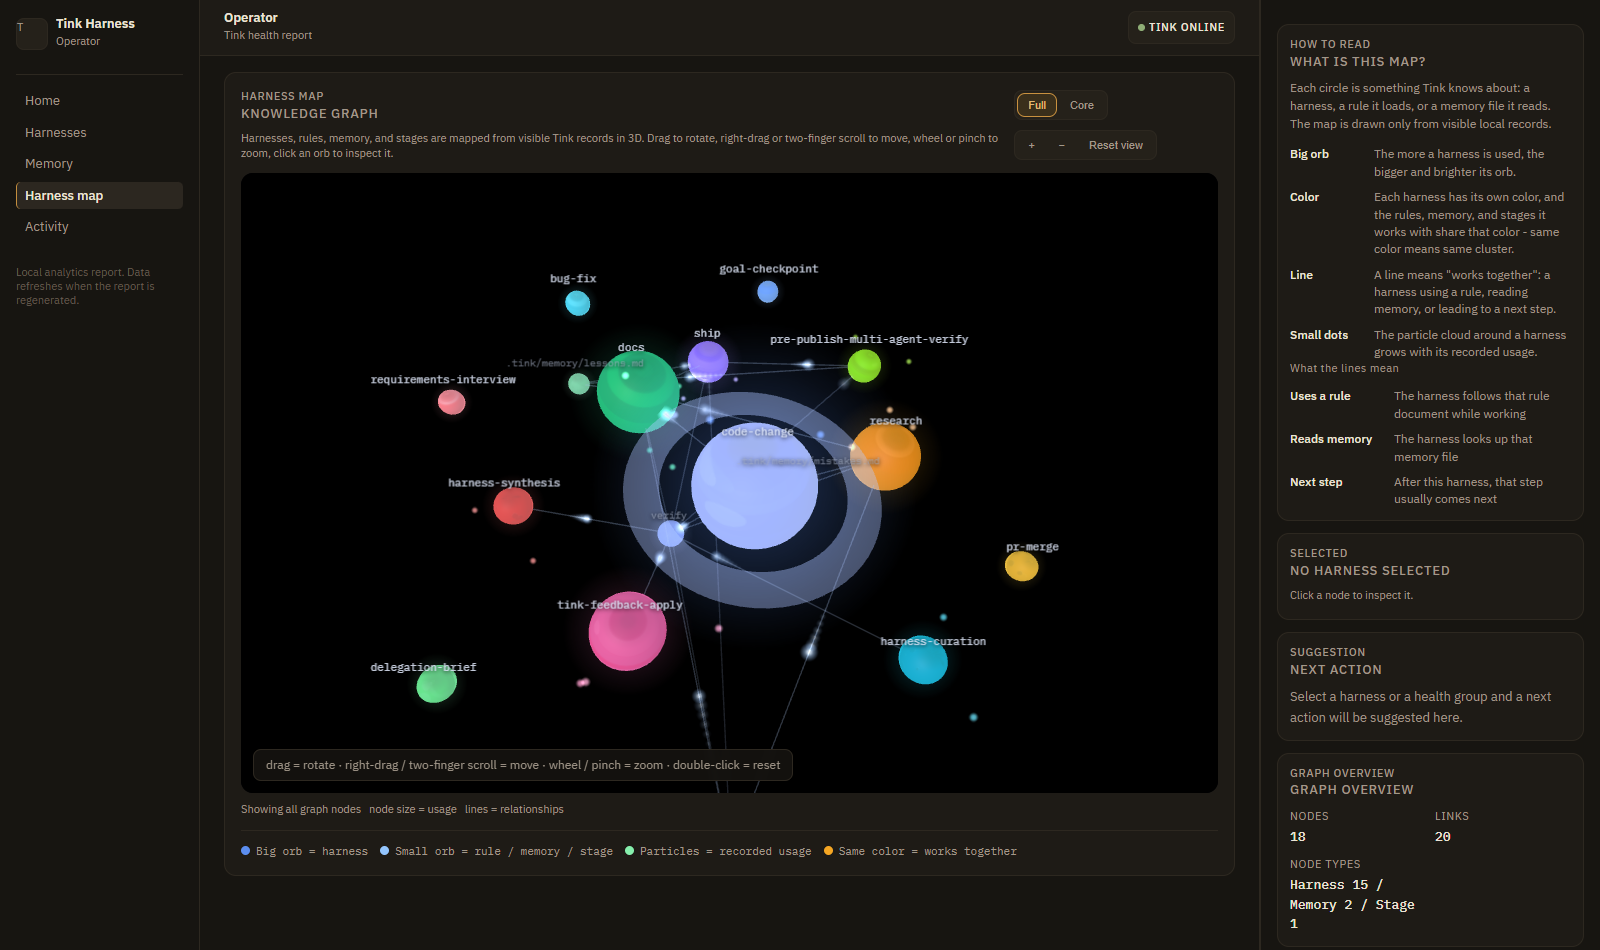Screen dimensions: 1600x950
Task: Click the 'Showing all graph nodes' text
Action: coord(301,809)
